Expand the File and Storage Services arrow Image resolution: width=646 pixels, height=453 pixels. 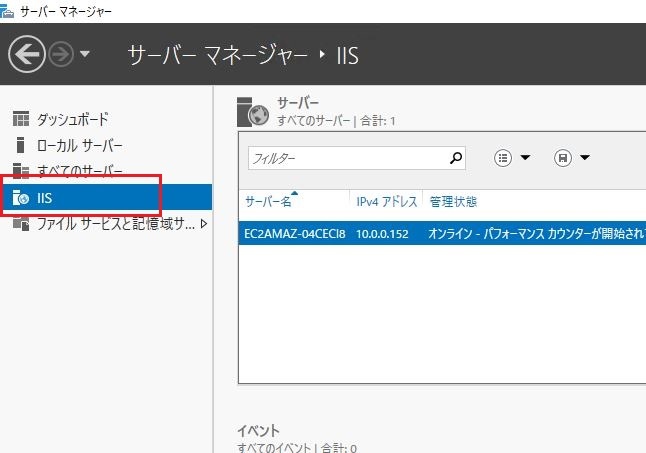point(204,224)
